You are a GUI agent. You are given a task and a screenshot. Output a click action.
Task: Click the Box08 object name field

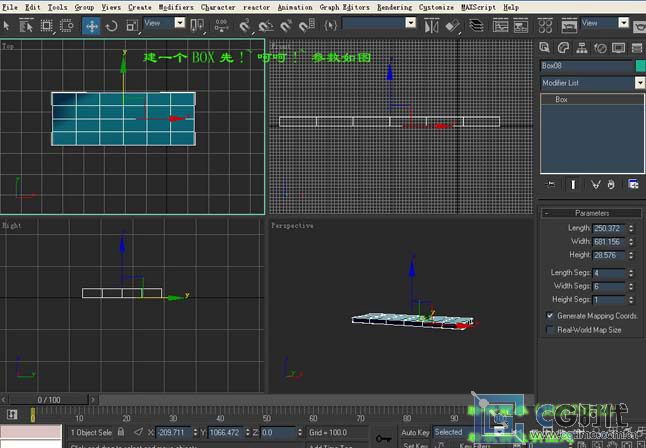[x=587, y=66]
